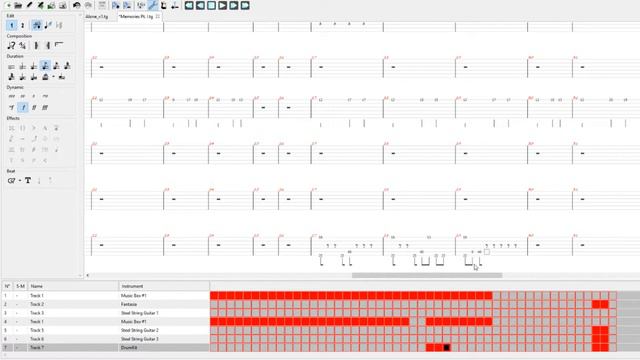Click the Steel String Guitar 2 cell

click(x=164, y=330)
